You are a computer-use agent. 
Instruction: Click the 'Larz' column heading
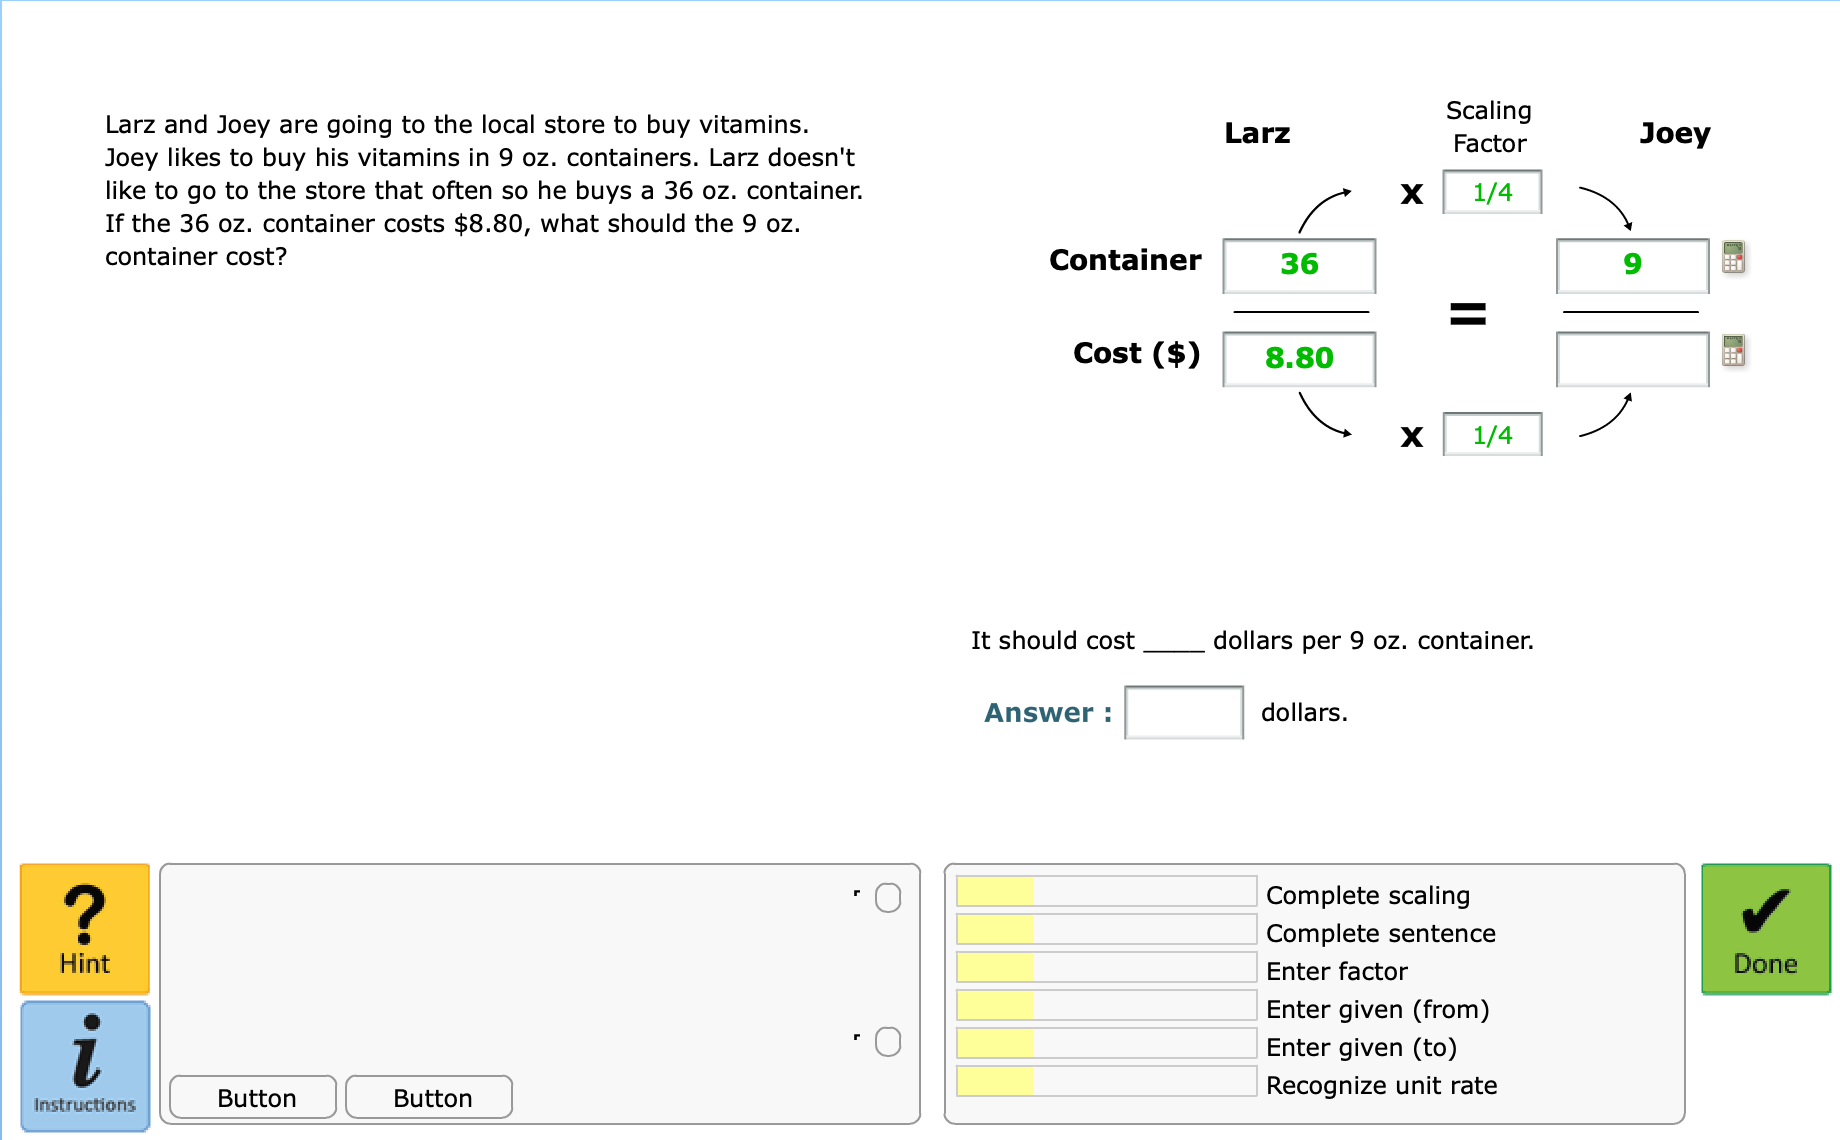(1258, 133)
